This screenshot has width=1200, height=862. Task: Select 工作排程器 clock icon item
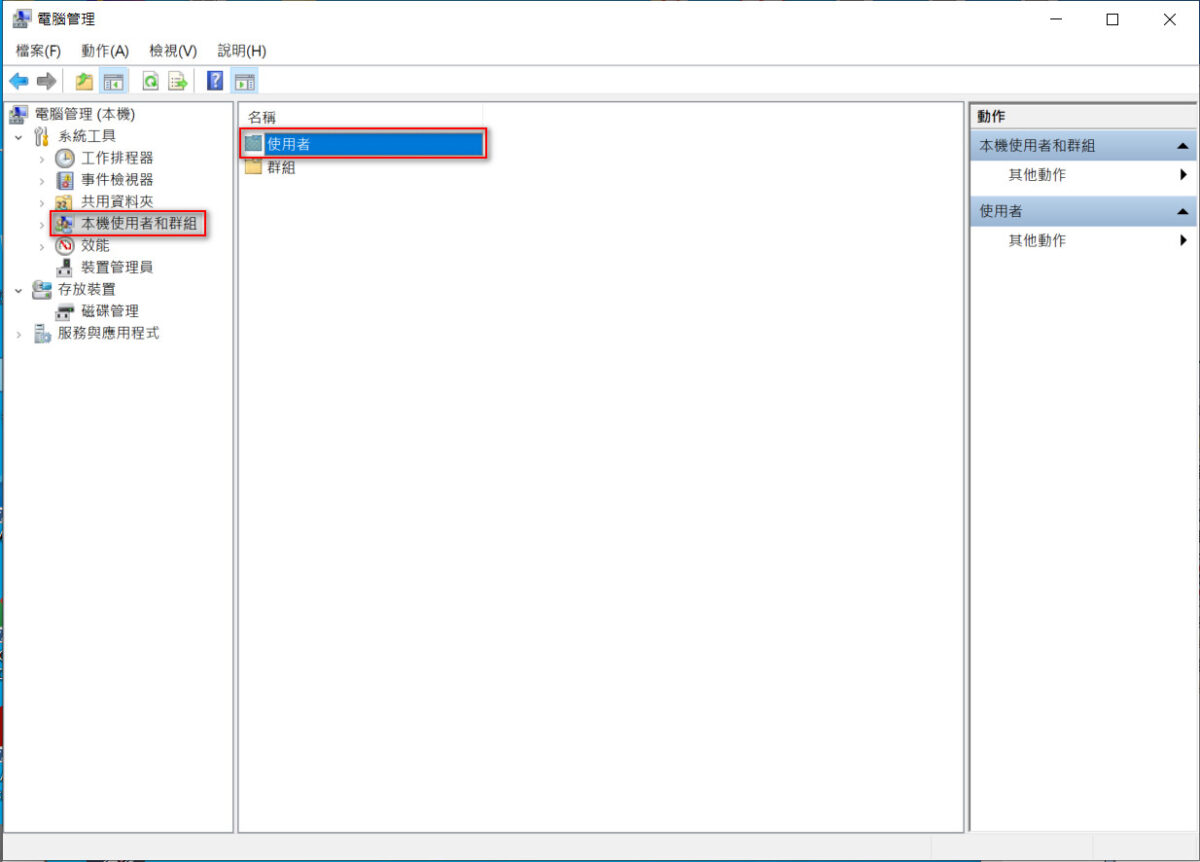click(117, 158)
